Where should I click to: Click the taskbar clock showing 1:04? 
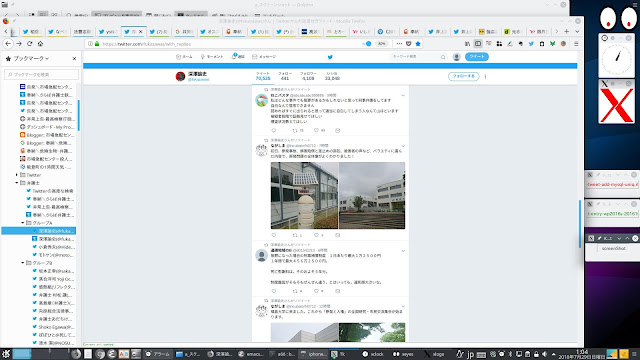coord(582,354)
